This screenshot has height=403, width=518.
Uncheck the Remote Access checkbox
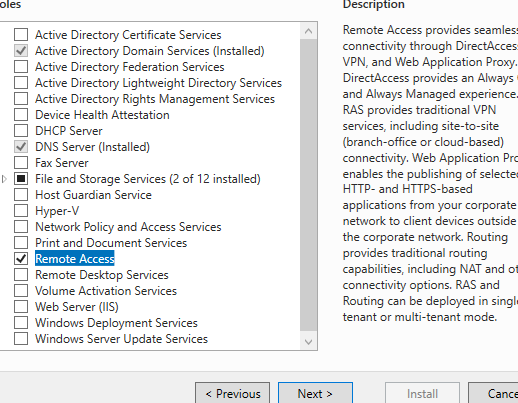pos(21,259)
